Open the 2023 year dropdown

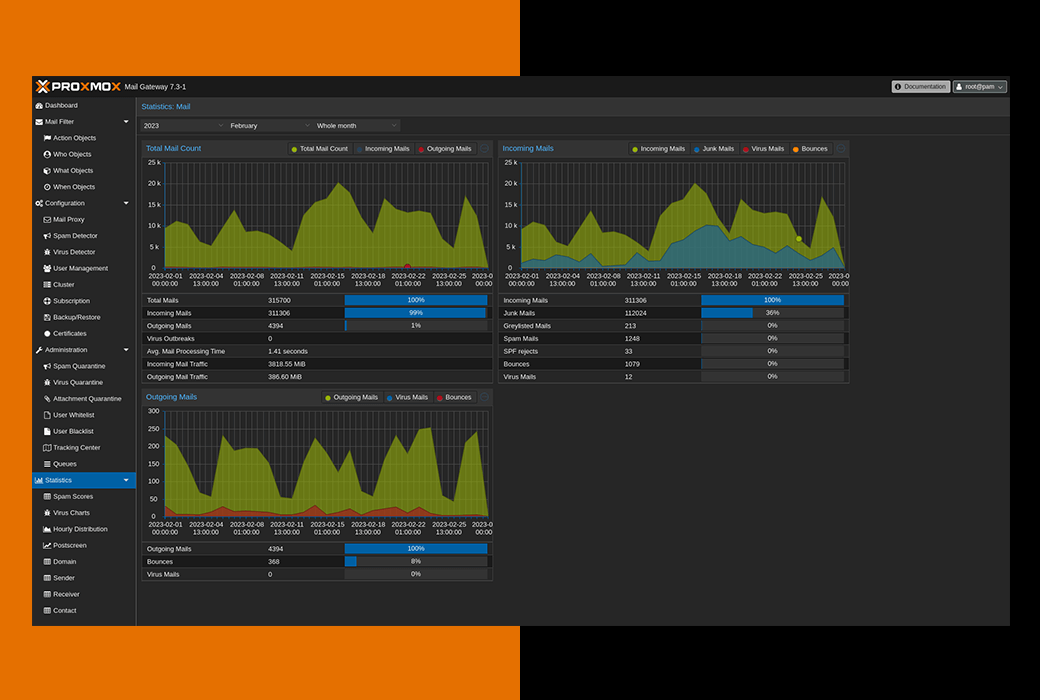(183, 126)
